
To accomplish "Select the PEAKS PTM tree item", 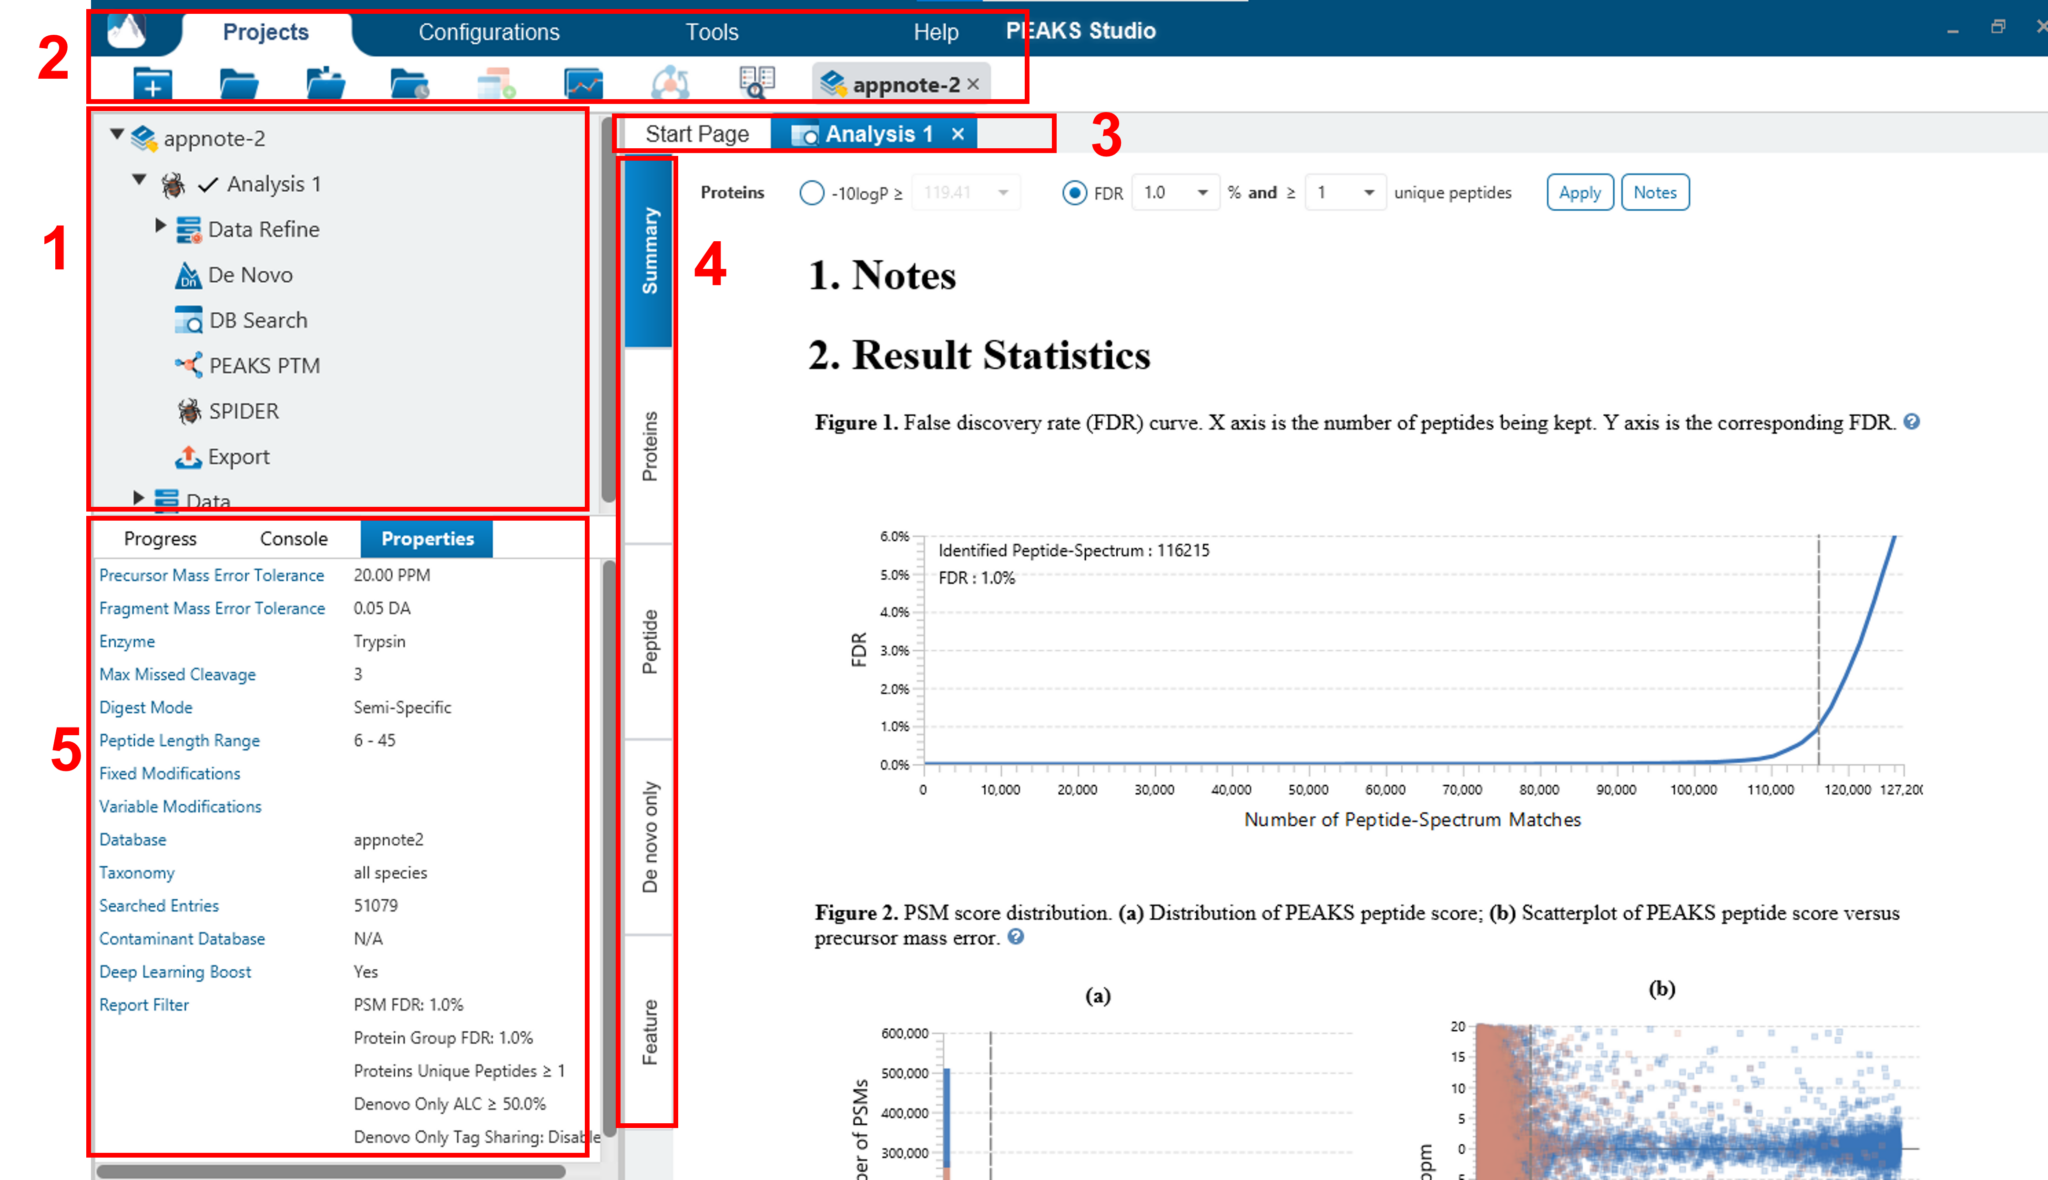I will pyautogui.click(x=264, y=366).
